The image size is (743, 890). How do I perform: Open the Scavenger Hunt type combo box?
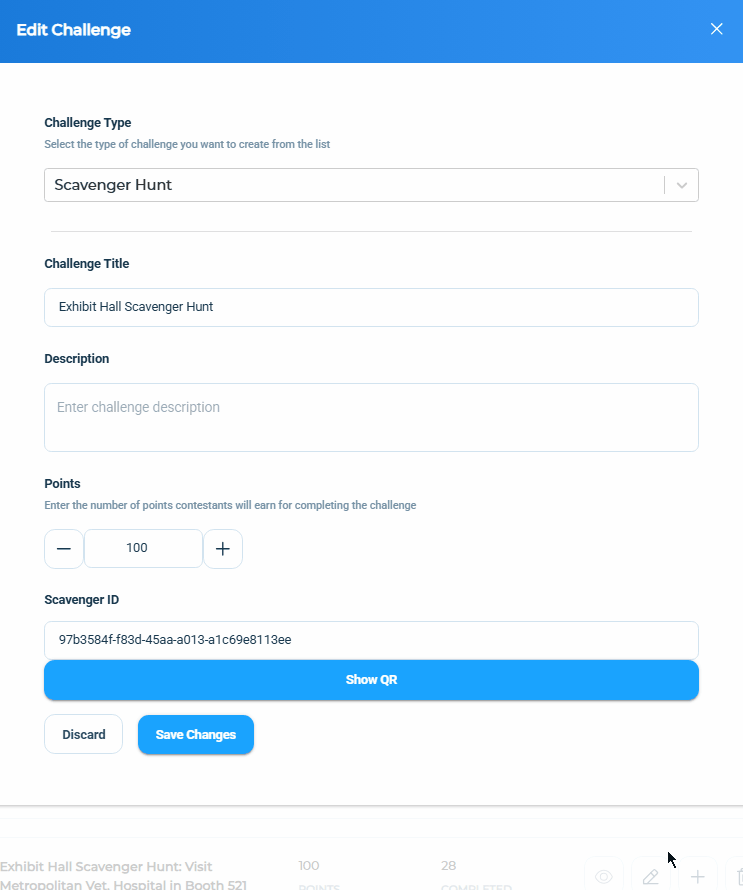[371, 185]
